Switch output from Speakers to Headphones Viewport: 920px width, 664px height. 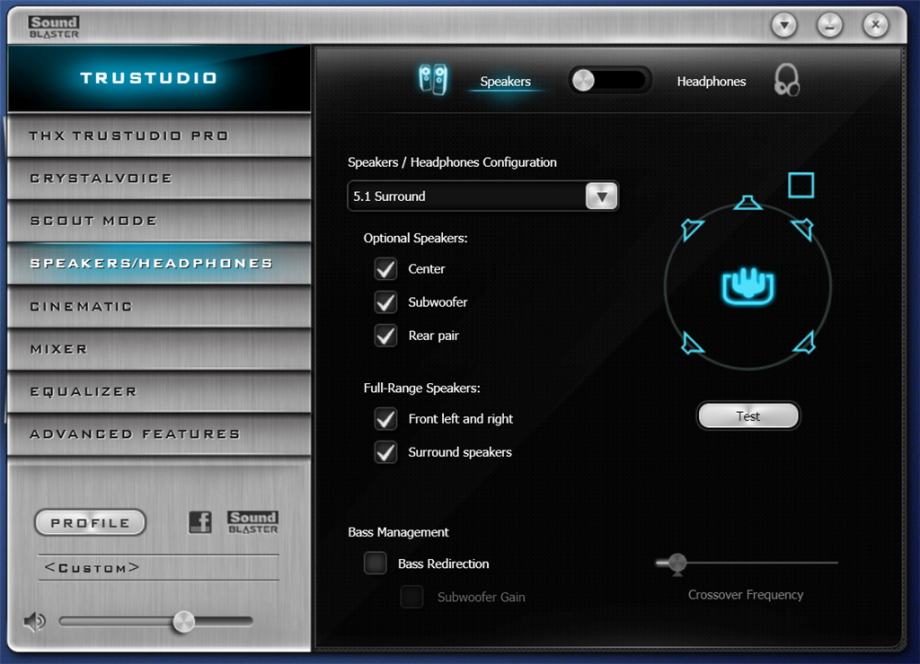tap(610, 81)
